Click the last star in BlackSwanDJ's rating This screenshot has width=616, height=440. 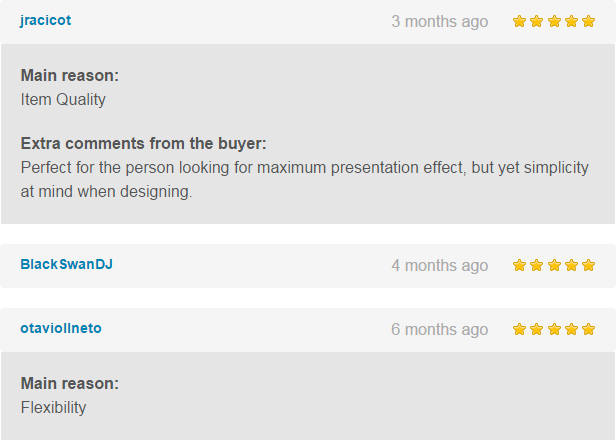[588, 265]
